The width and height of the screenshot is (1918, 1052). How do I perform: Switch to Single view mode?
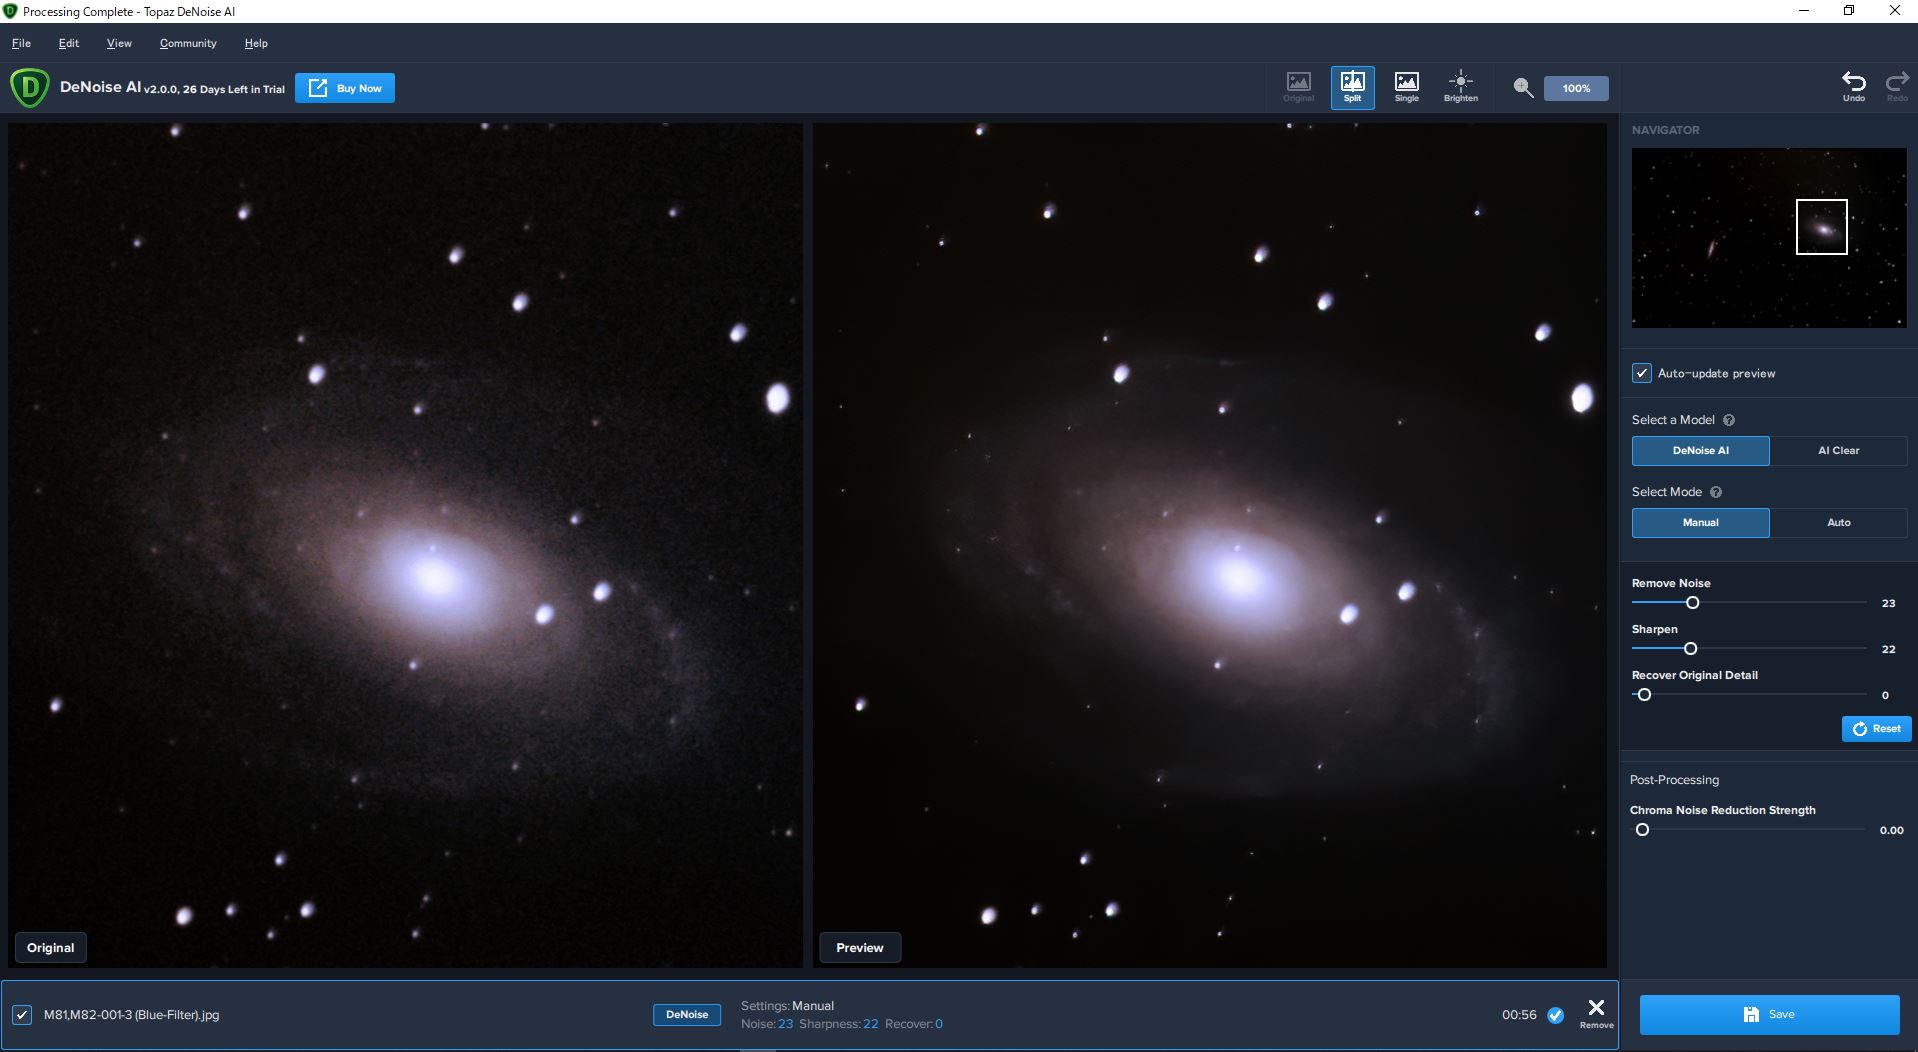(x=1406, y=87)
